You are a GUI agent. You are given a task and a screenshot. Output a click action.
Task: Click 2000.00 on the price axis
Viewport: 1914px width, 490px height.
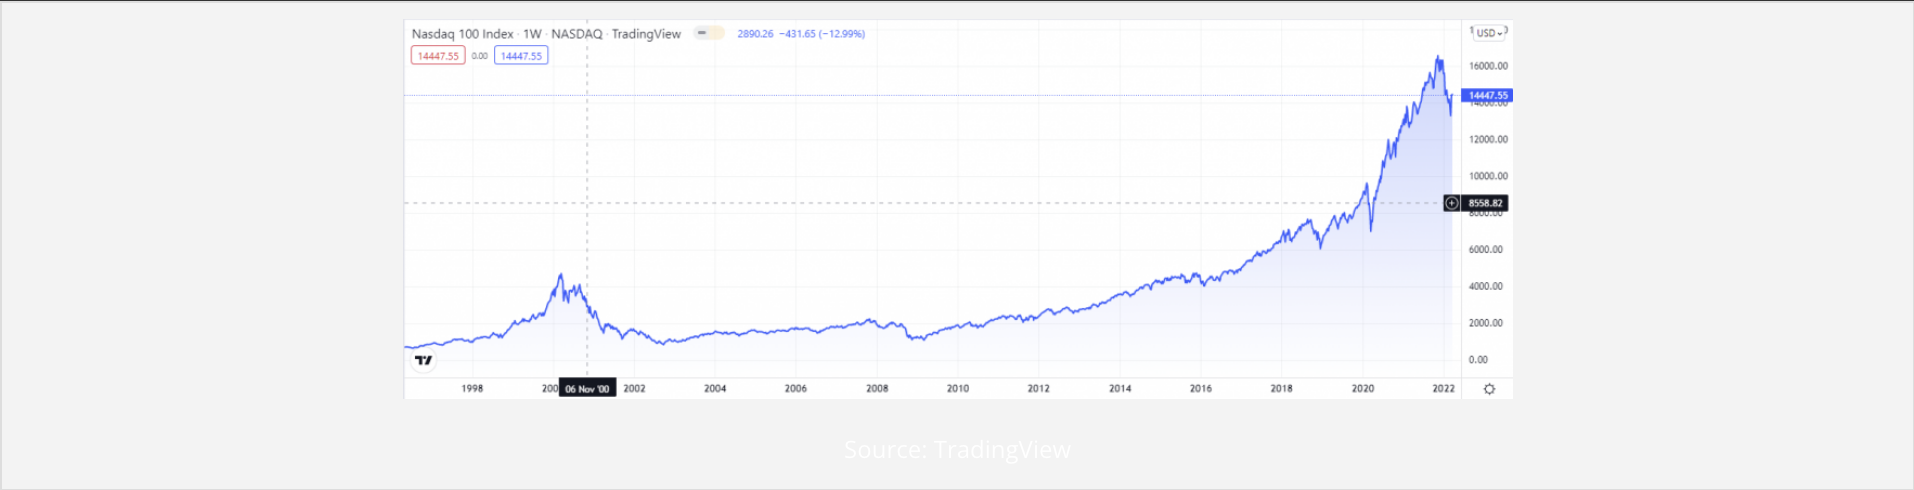coord(1485,323)
